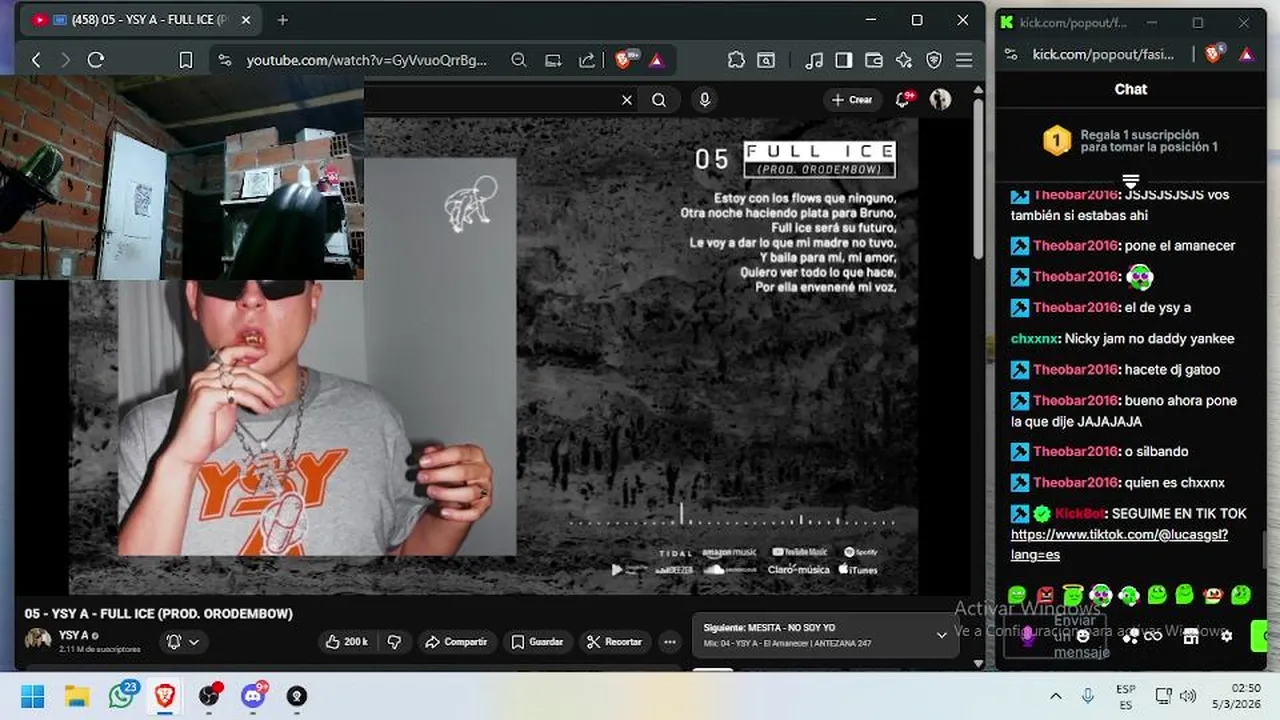Click the YSY A channel avatar
Viewport: 1280px width, 720px height.
tap(38, 639)
